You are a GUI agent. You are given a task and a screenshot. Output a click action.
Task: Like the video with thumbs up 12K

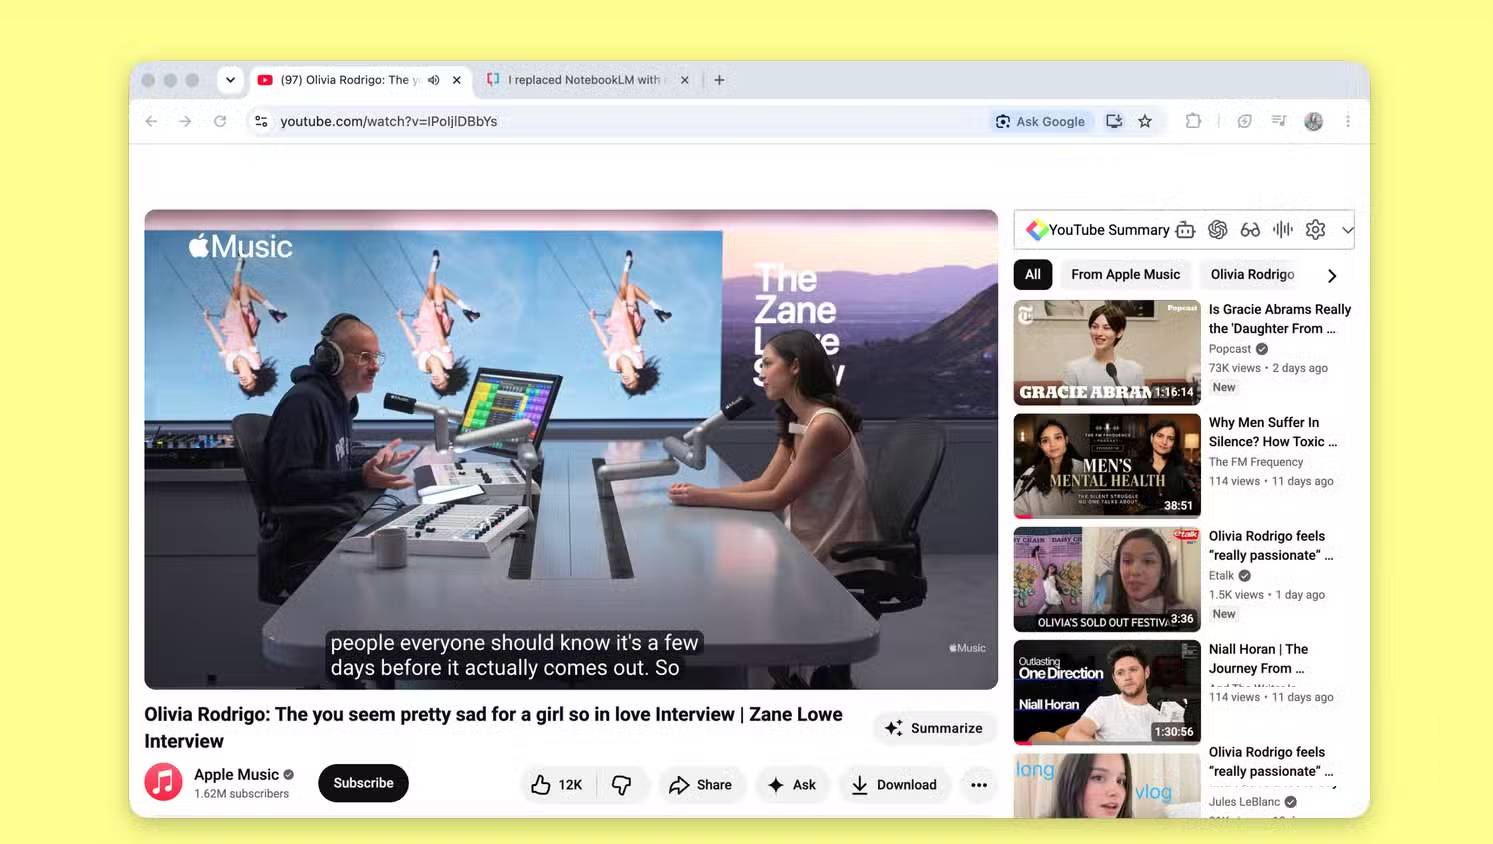pos(557,785)
